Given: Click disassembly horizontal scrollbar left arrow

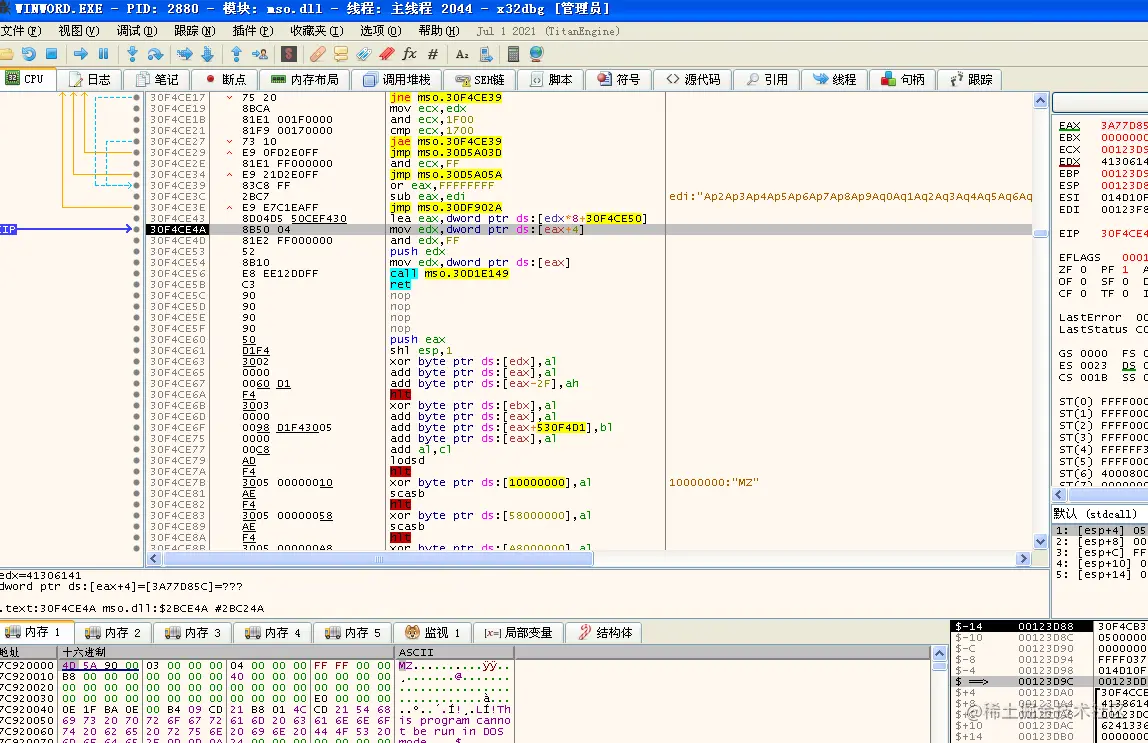Looking at the screenshot, I should tap(154, 559).
